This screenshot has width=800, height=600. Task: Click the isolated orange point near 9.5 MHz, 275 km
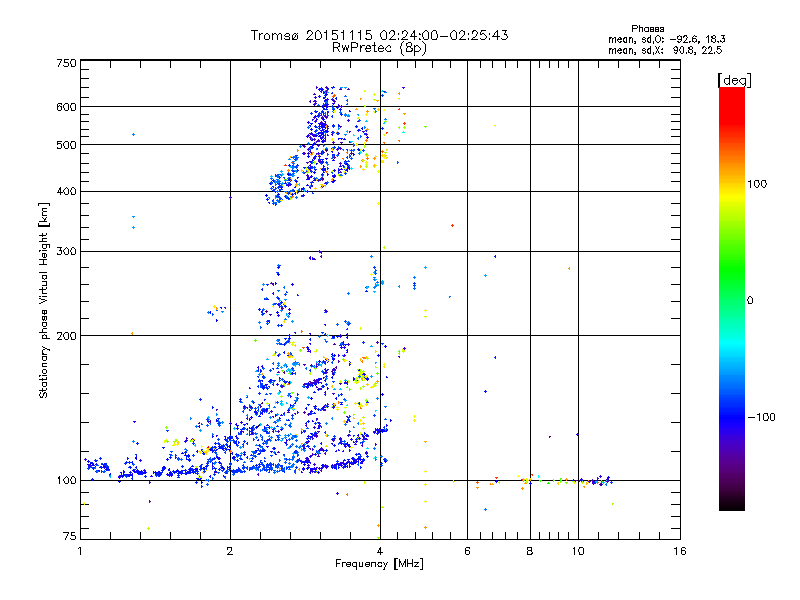pyautogui.click(x=569, y=268)
